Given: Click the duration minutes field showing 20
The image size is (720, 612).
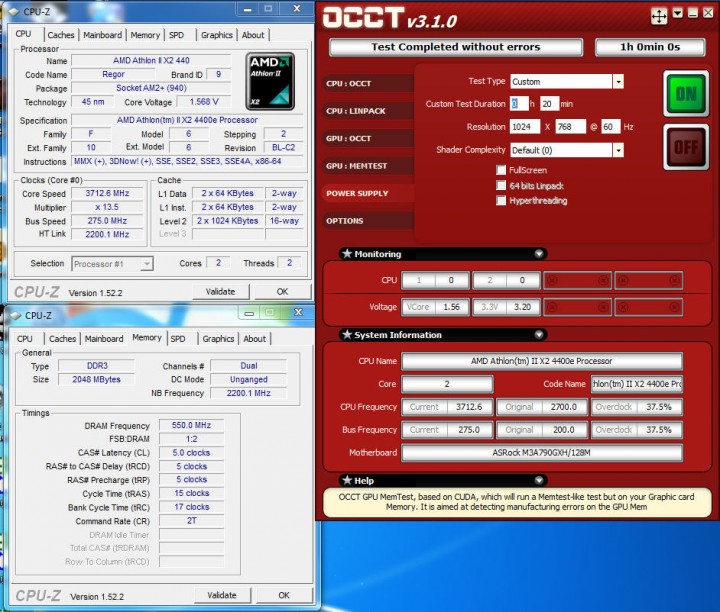Looking at the screenshot, I should tap(549, 104).
